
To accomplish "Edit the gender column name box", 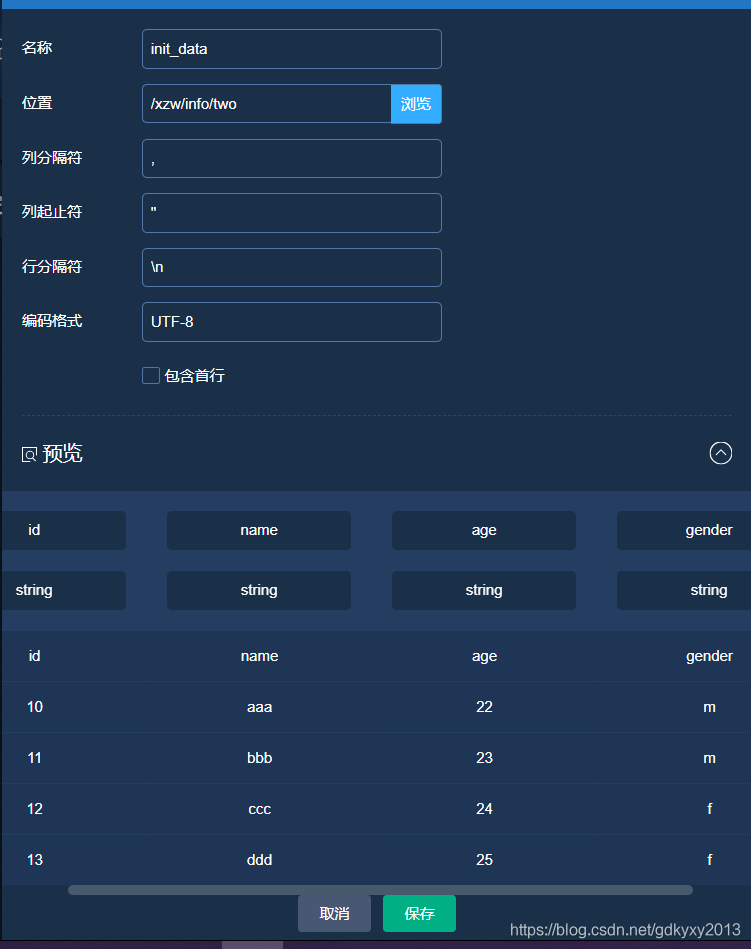I will click(x=684, y=530).
